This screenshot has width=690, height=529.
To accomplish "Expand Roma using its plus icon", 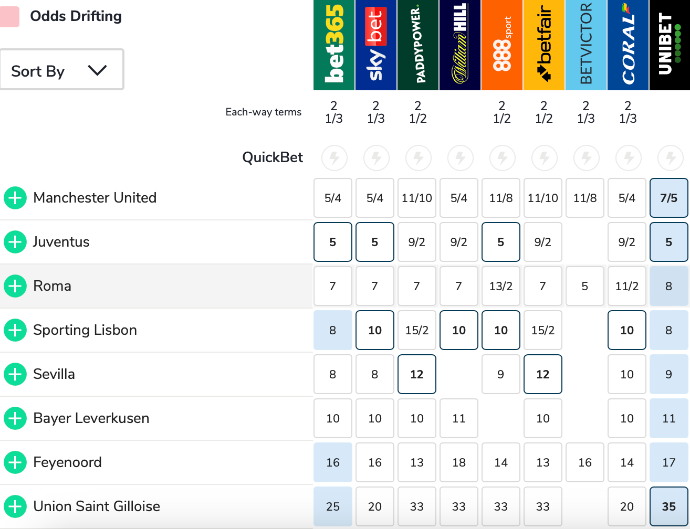I will click(x=15, y=286).
